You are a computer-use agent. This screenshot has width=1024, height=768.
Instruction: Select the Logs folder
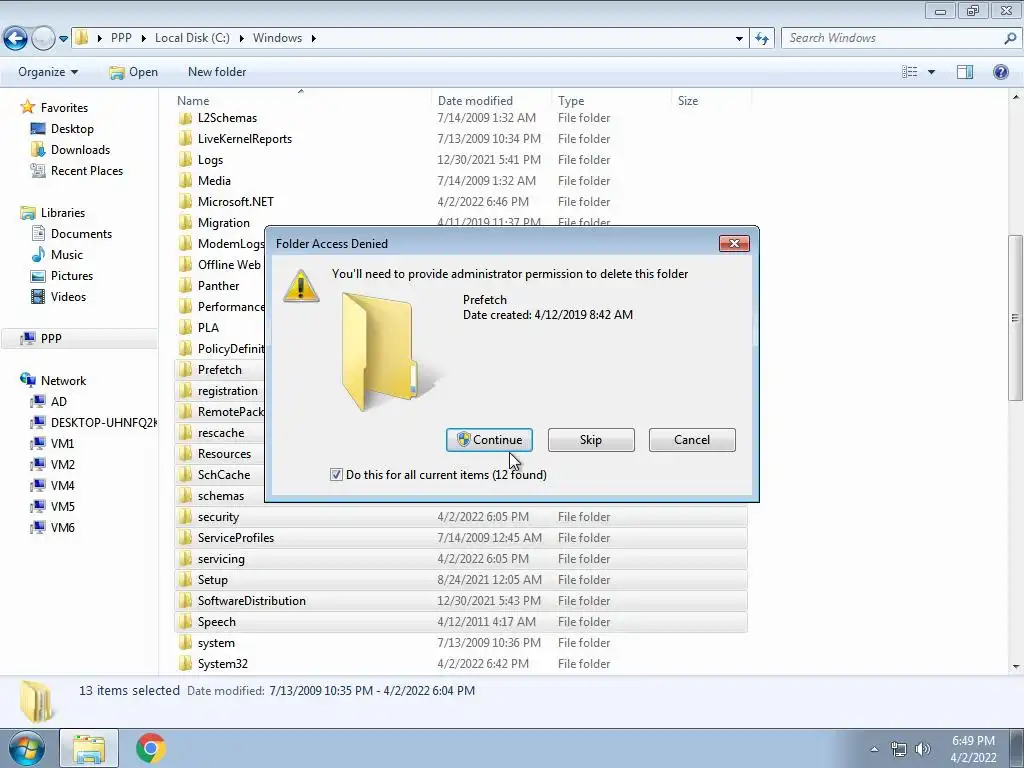(x=210, y=159)
